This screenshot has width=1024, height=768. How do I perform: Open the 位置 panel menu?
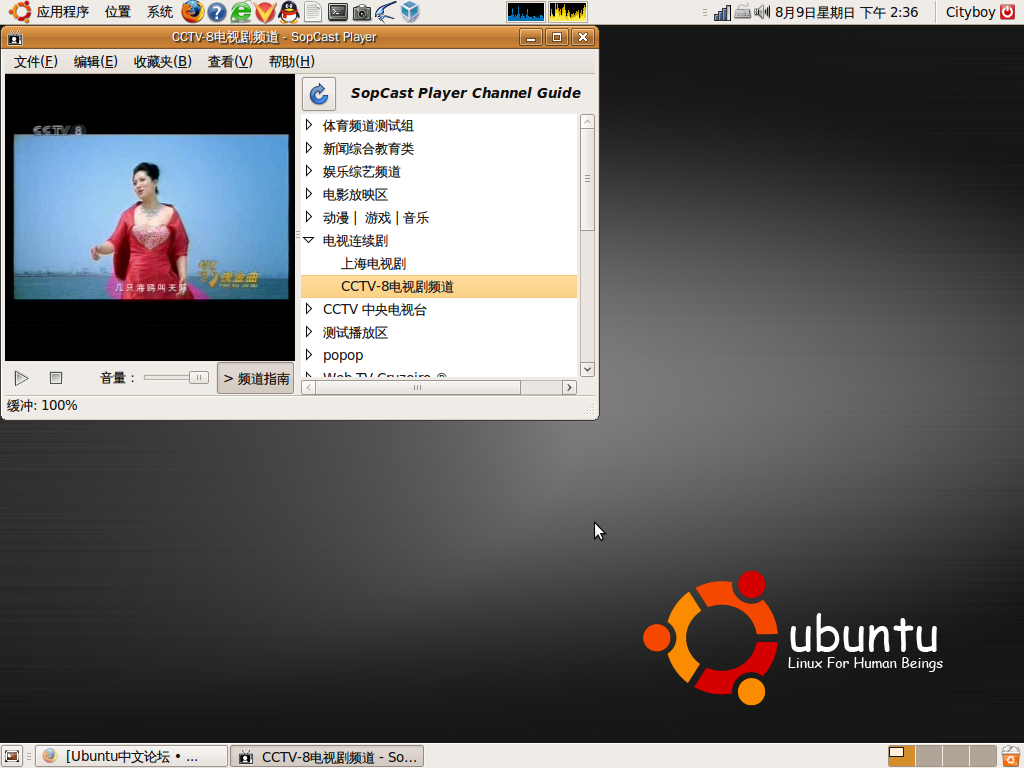[118, 12]
